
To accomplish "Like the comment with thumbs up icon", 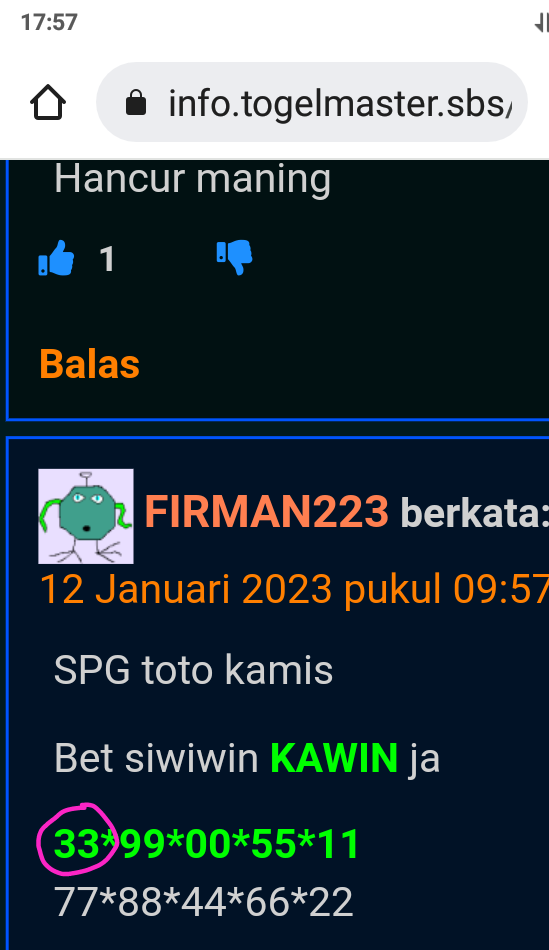I will (56, 258).
